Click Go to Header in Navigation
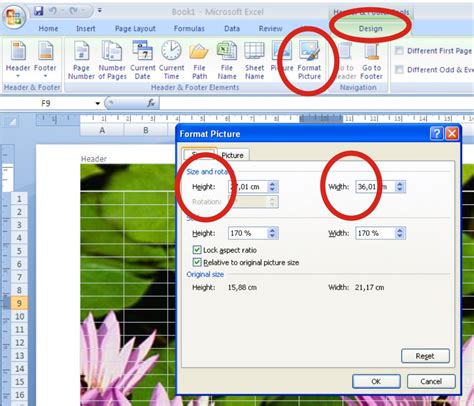Image resolution: width=474 pixels, height=406 pixels. tap(345, 61)
